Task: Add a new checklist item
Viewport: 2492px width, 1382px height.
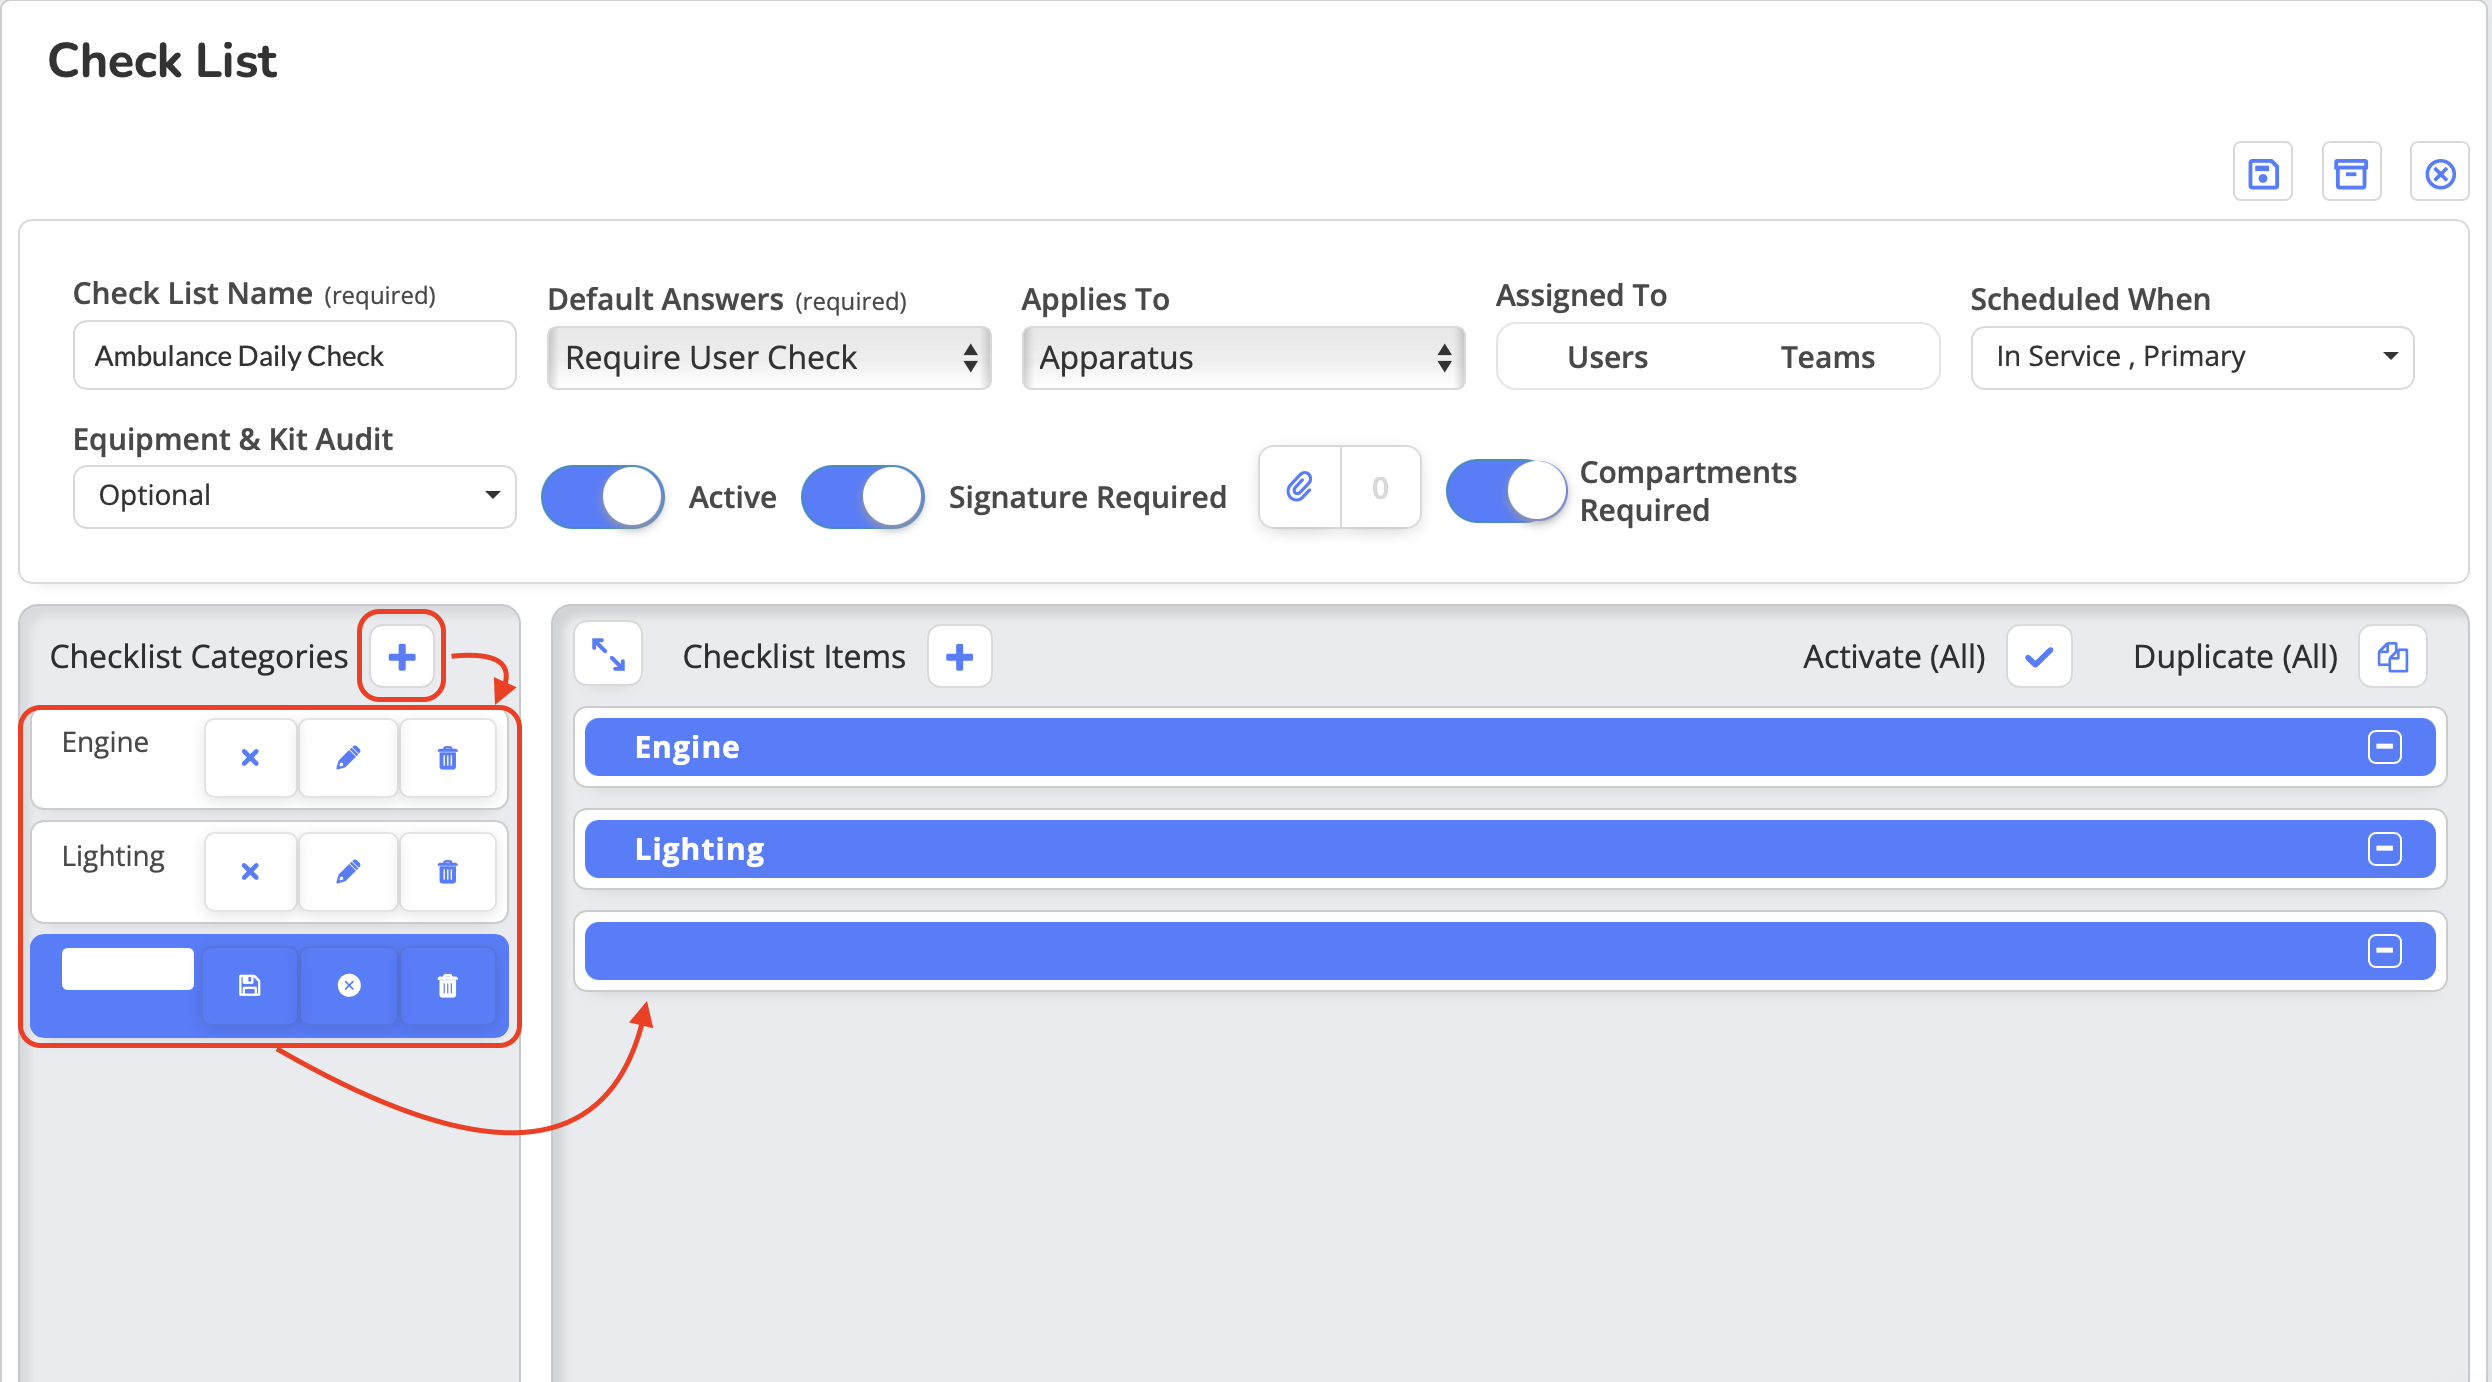Action: tap(959, 657)
